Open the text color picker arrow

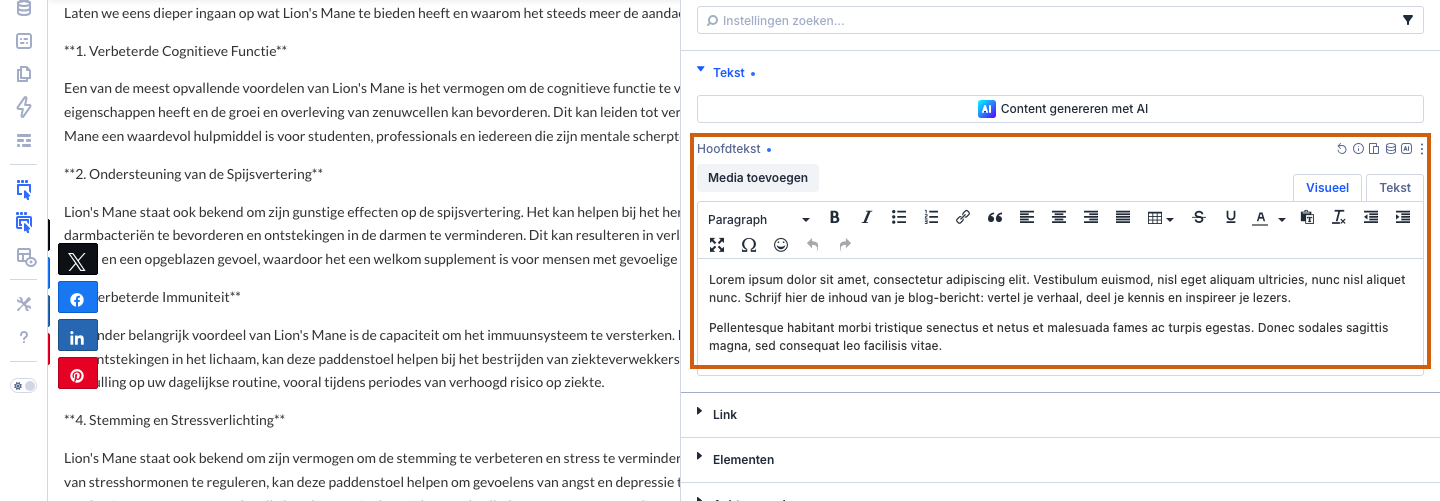[1282, 219]
